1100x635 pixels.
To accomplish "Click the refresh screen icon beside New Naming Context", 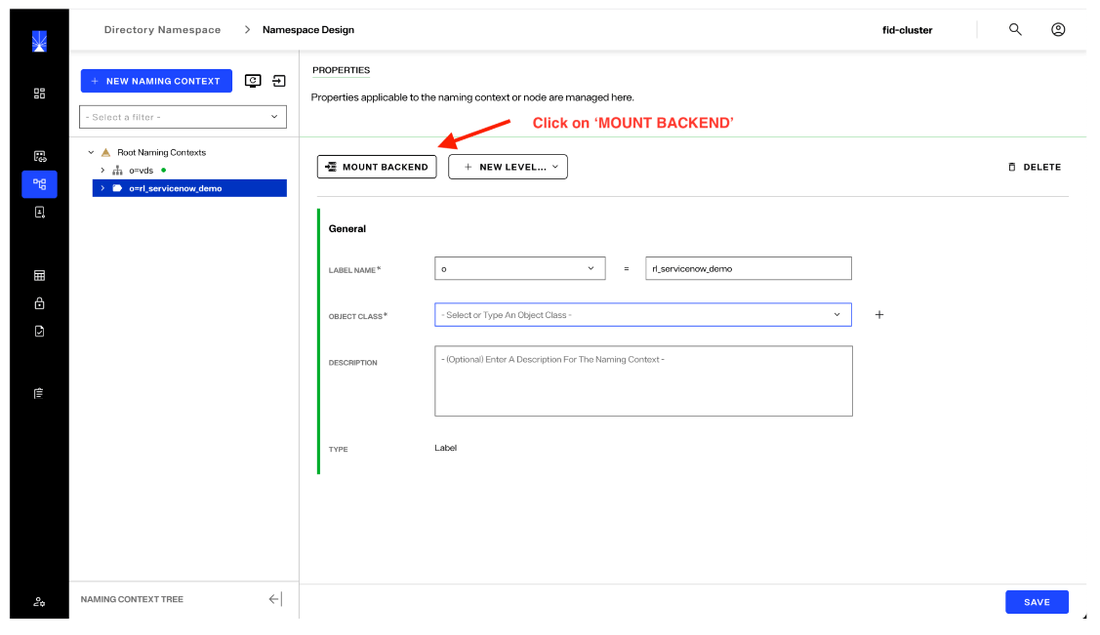I will pyautogui.click(x=253, y=81).
